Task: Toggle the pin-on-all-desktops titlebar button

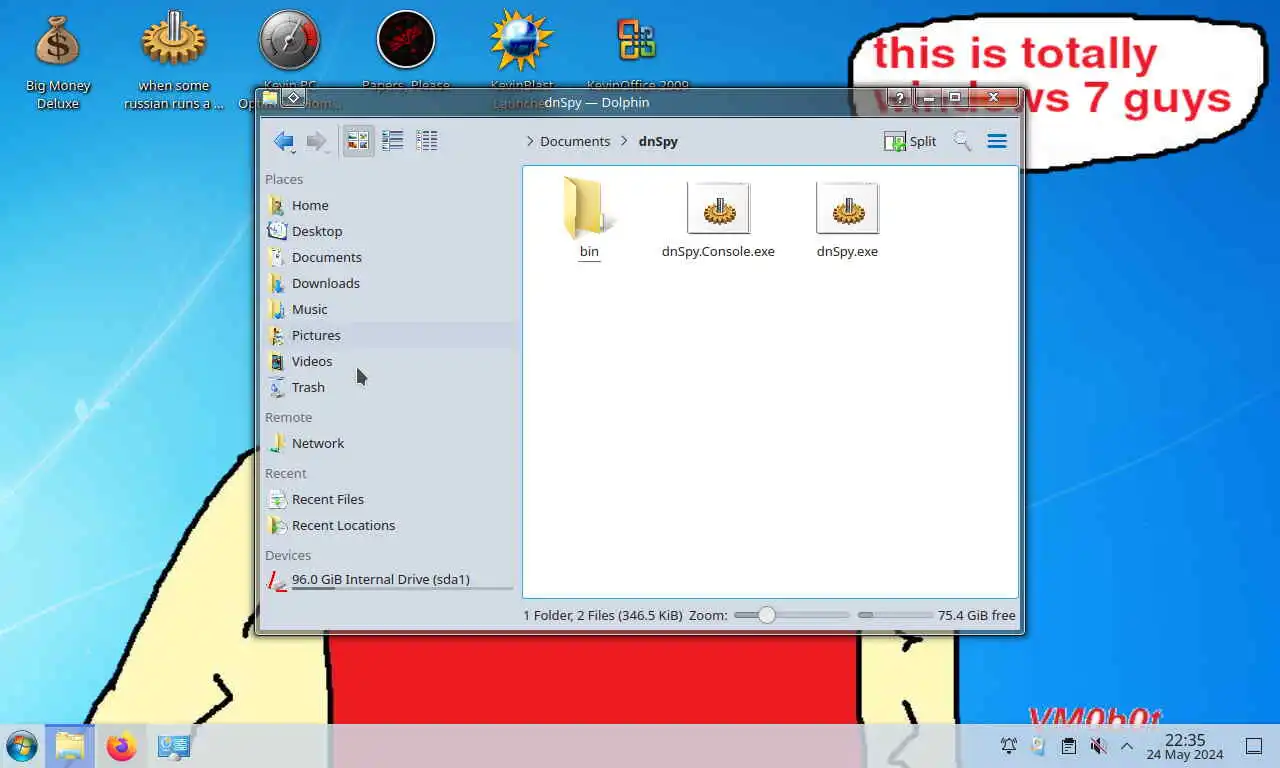Action: (x=293, y=97)
